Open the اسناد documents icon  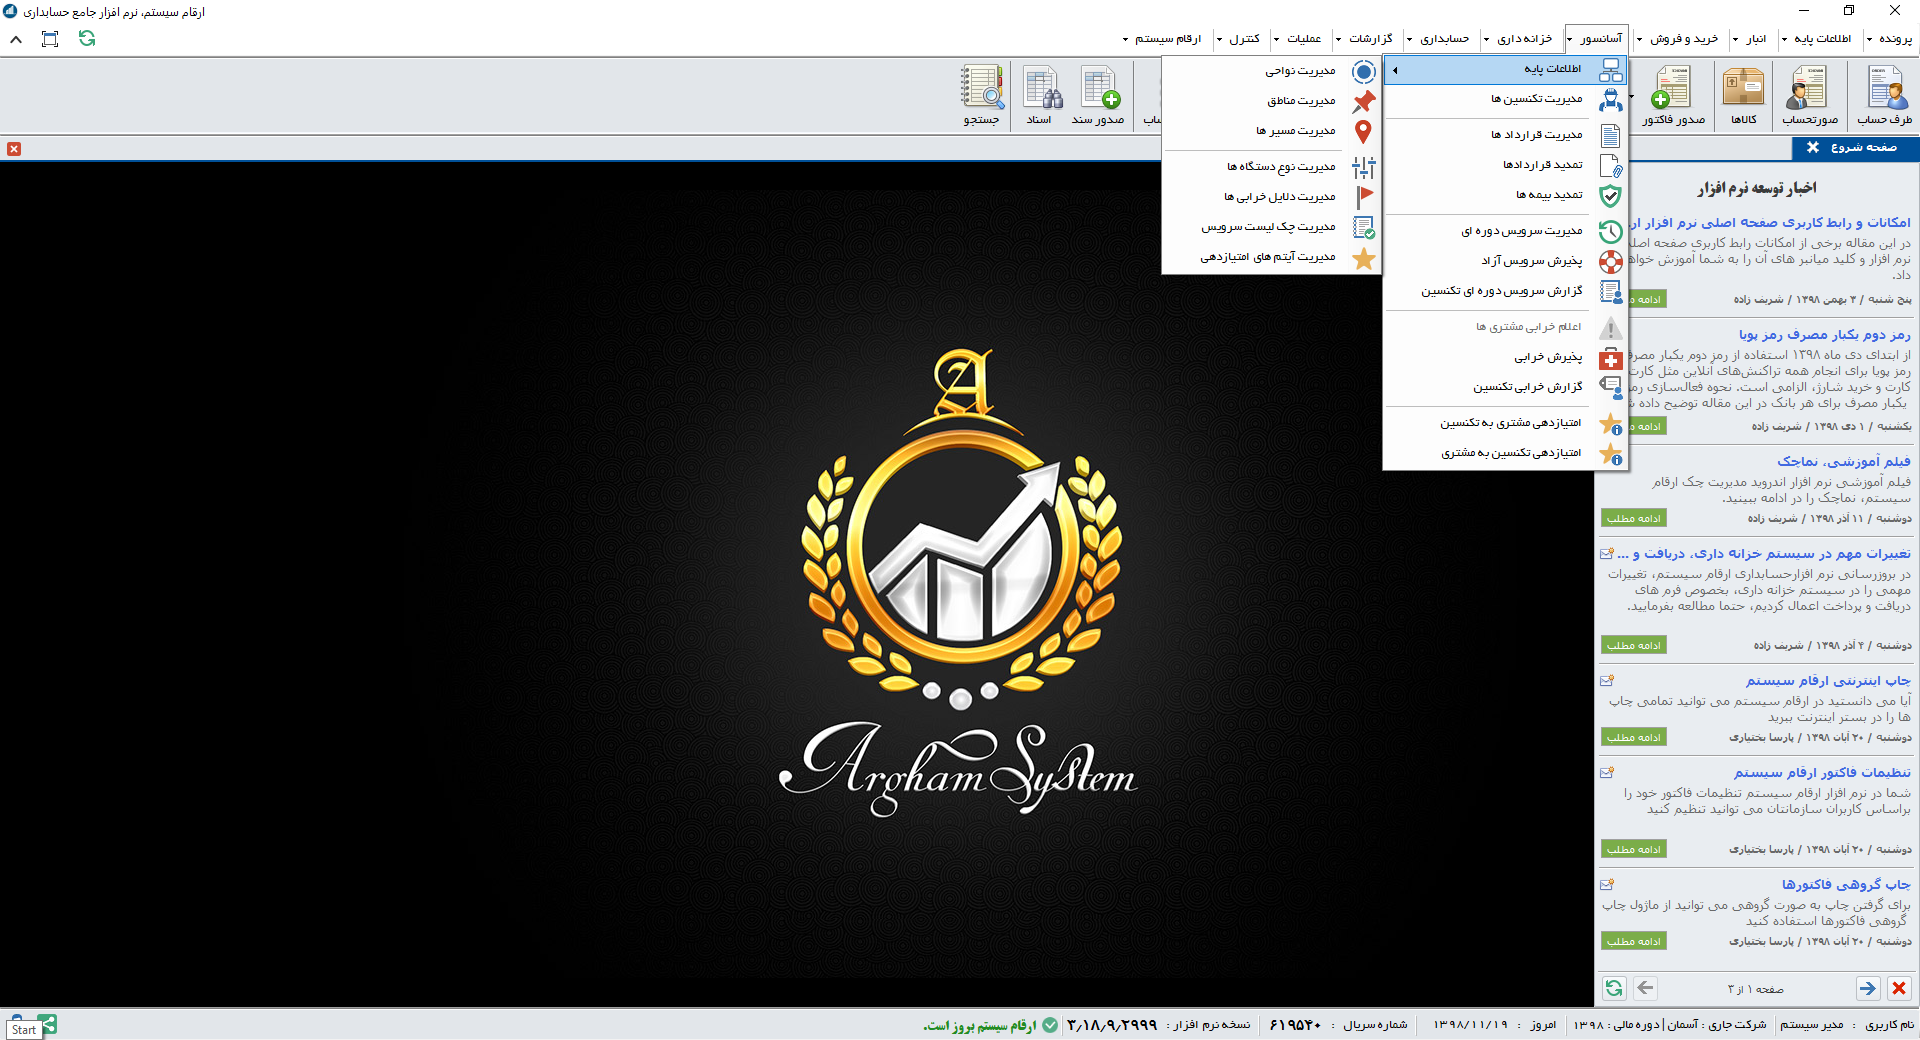[1040, 96]
